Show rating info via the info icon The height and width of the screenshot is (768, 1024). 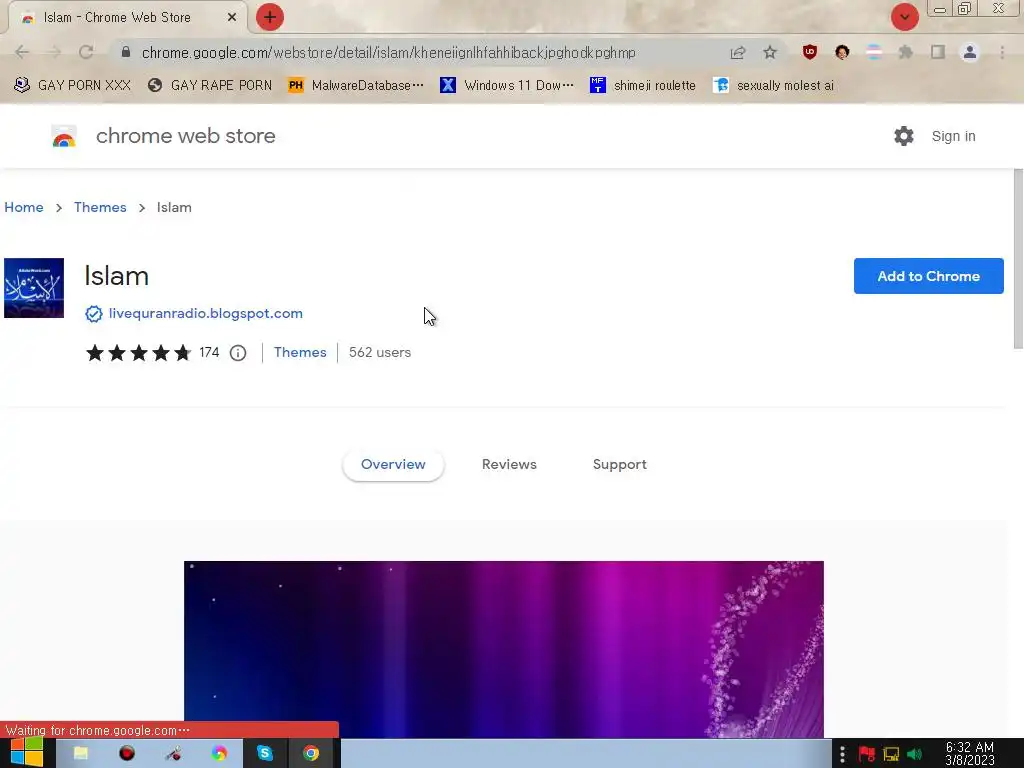pos(238,353)
